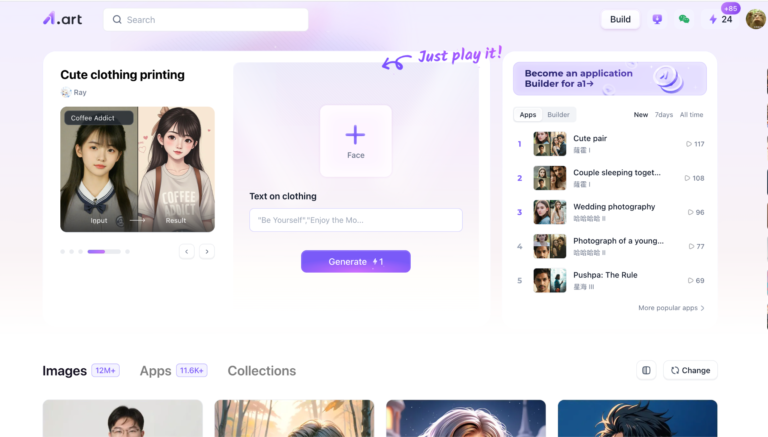Show previous example with left arrow
Image resolution: width=768 pixels, height=437 pixels.
click(x=187, y=251)
